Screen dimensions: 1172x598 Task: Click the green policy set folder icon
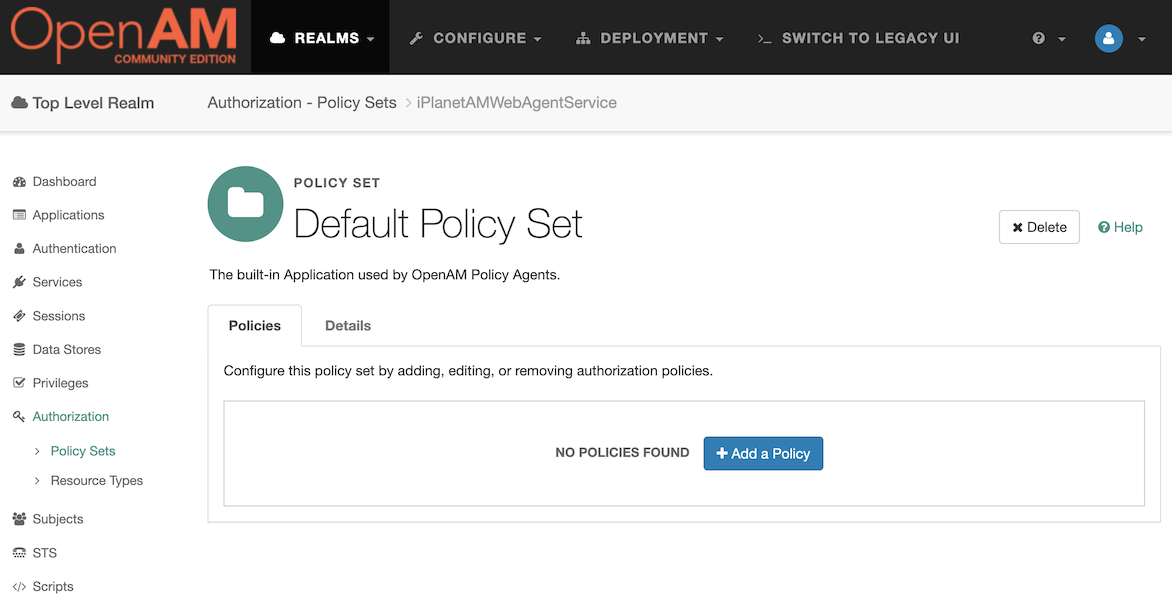point(245,204)
